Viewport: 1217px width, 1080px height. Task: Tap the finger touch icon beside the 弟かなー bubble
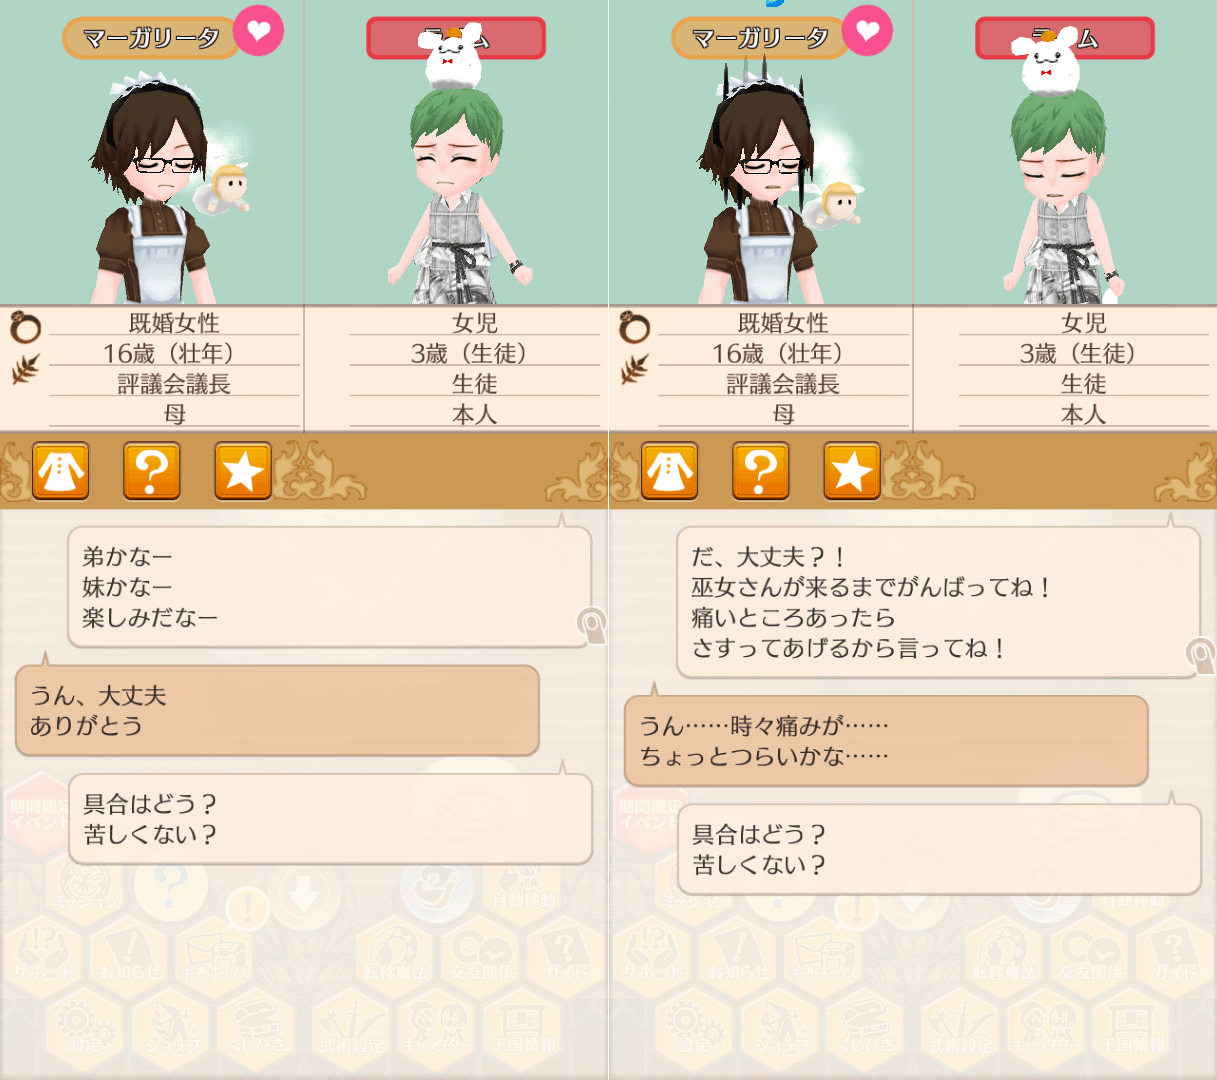[592, 625]
